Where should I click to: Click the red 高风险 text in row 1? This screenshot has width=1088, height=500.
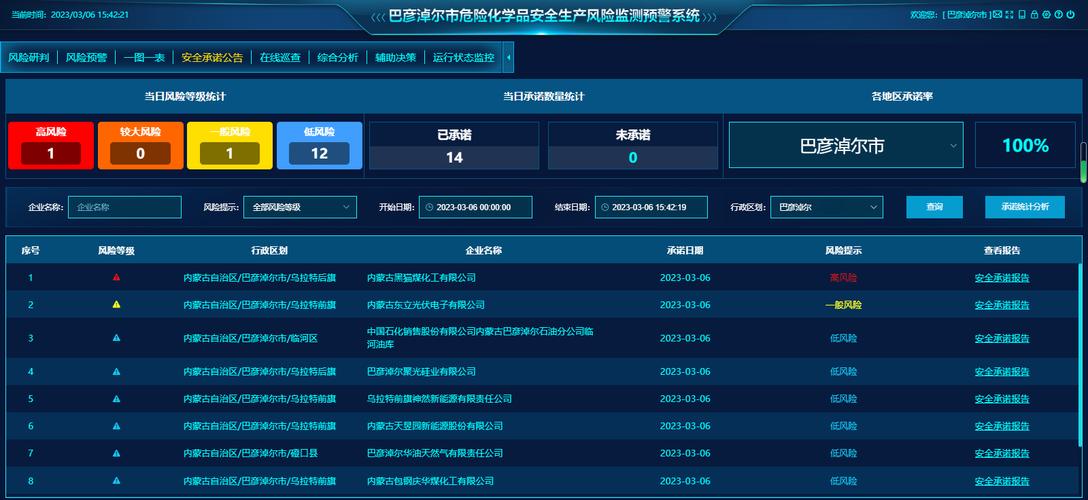843,277
